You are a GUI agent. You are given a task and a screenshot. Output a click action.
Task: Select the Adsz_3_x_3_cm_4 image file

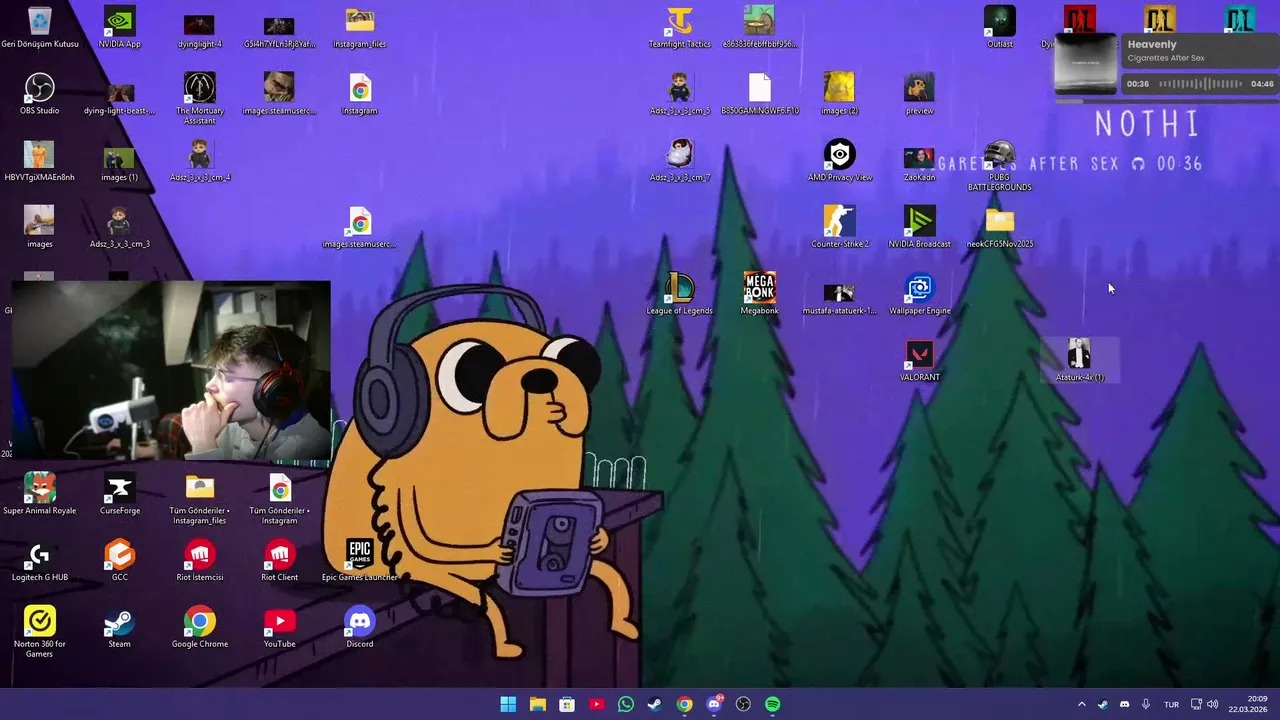pos(199,161)
